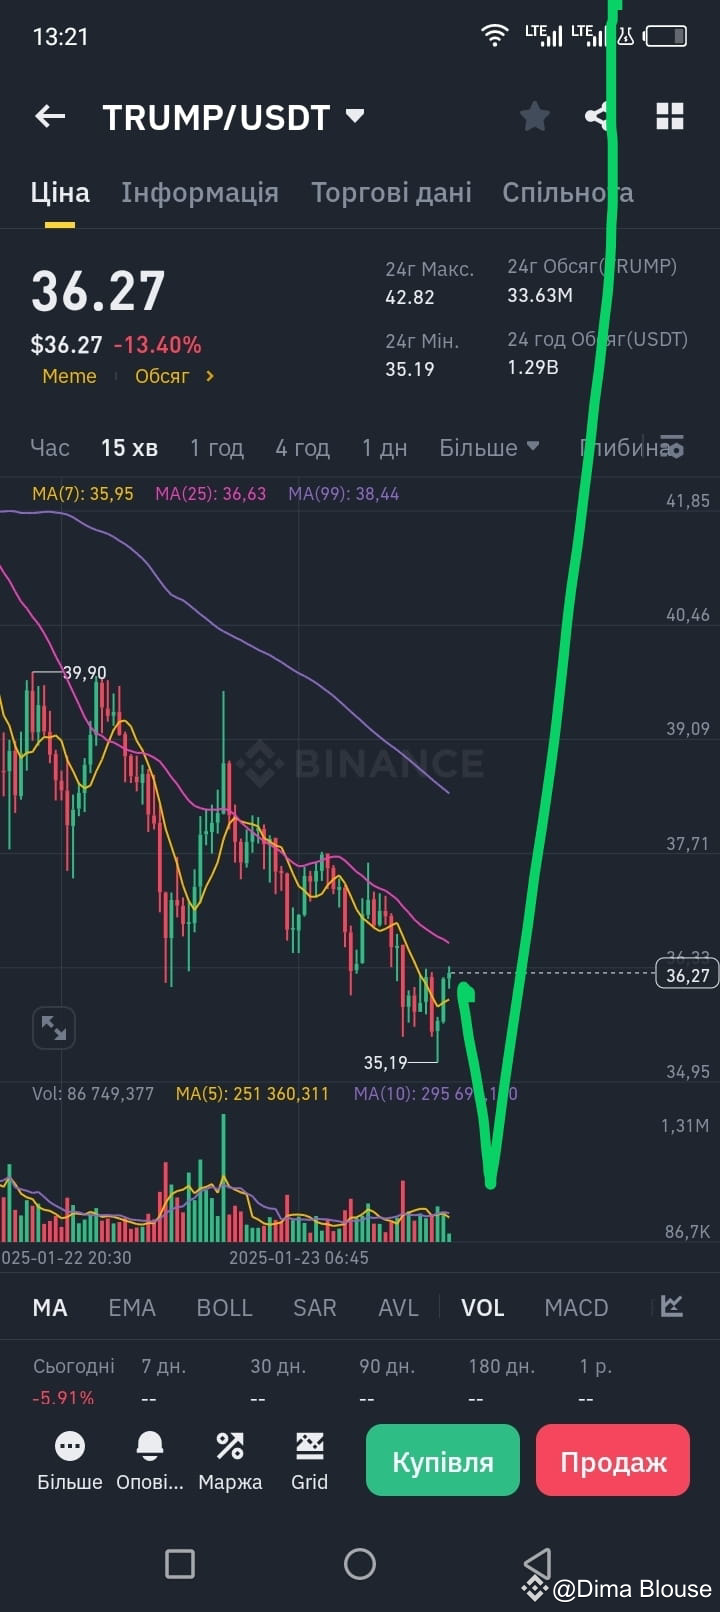Tap the 39,90 high marker on chart

[x=84, y=672]
